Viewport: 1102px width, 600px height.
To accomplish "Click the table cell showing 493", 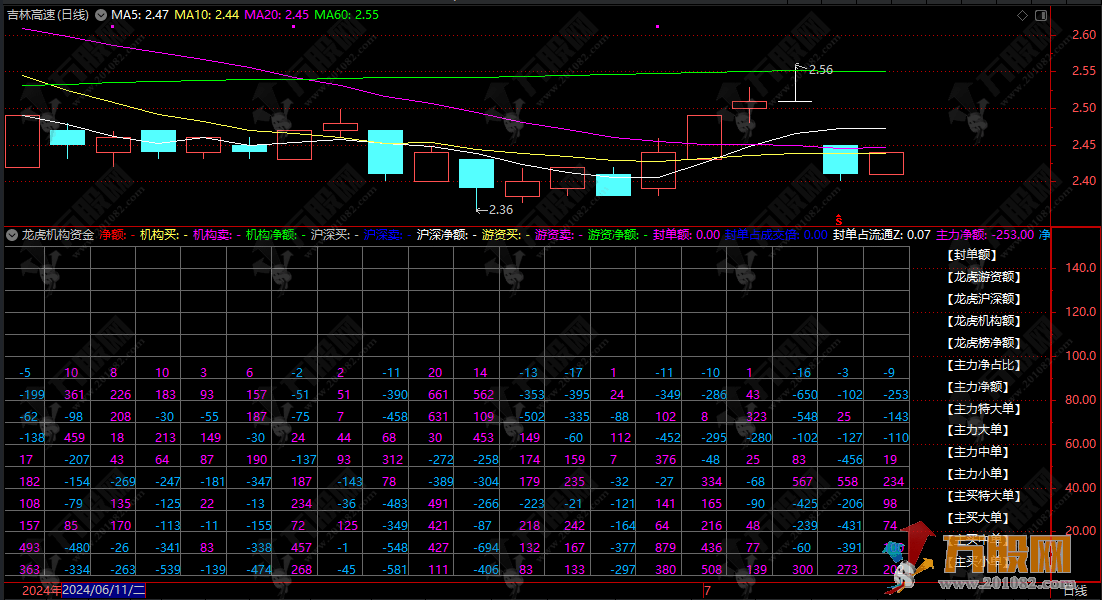I will (x=30, y=547).
